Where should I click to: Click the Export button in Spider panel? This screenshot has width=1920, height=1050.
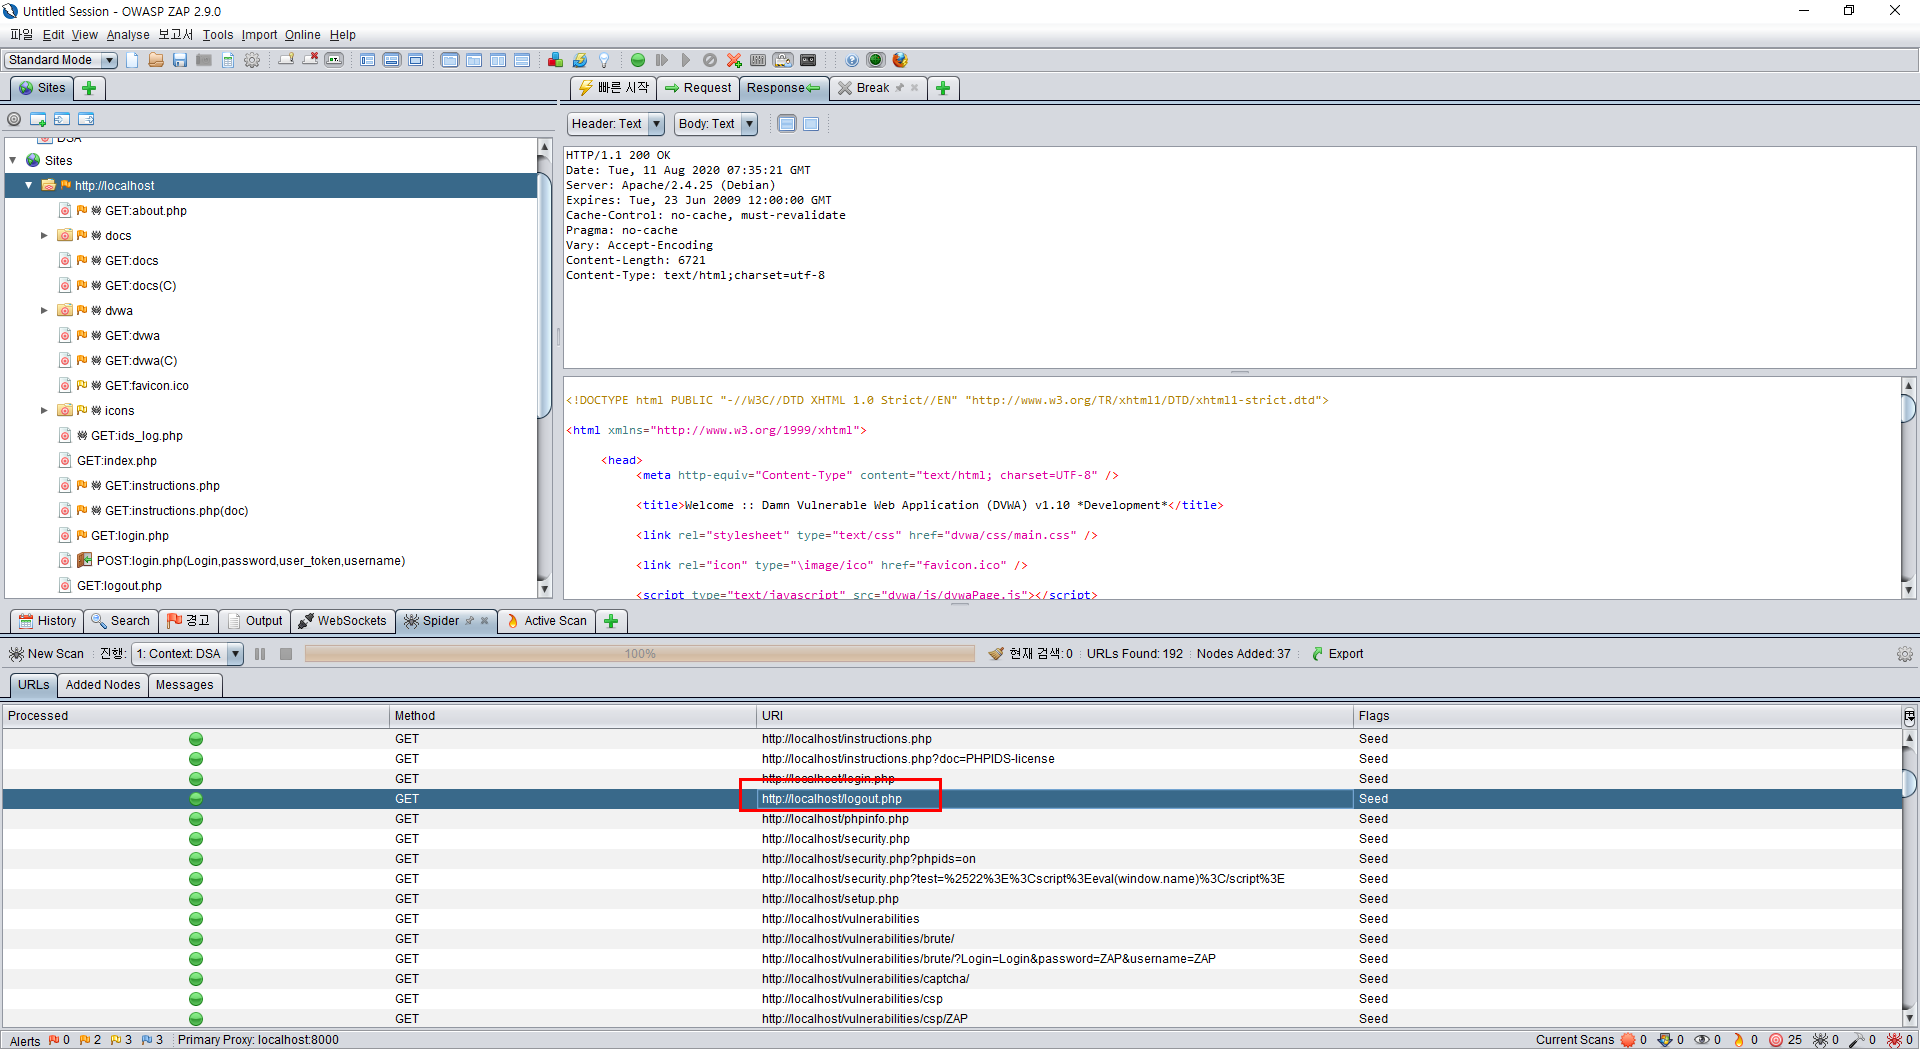(x=1337, y=654)
